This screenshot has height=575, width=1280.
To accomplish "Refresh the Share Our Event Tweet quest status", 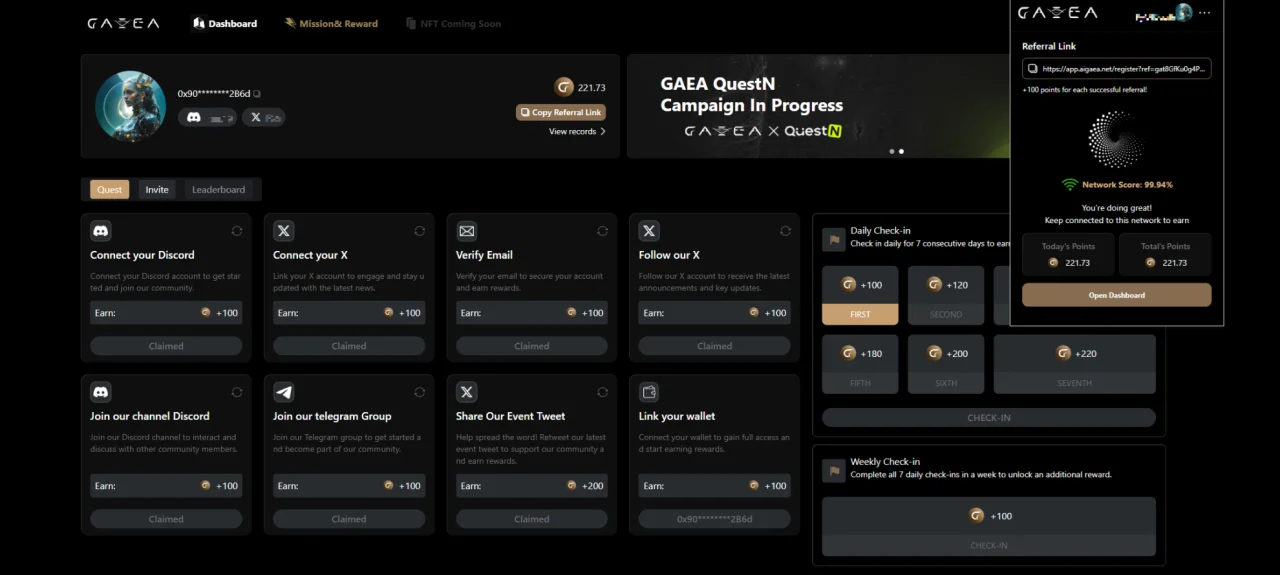I will 603,392.
